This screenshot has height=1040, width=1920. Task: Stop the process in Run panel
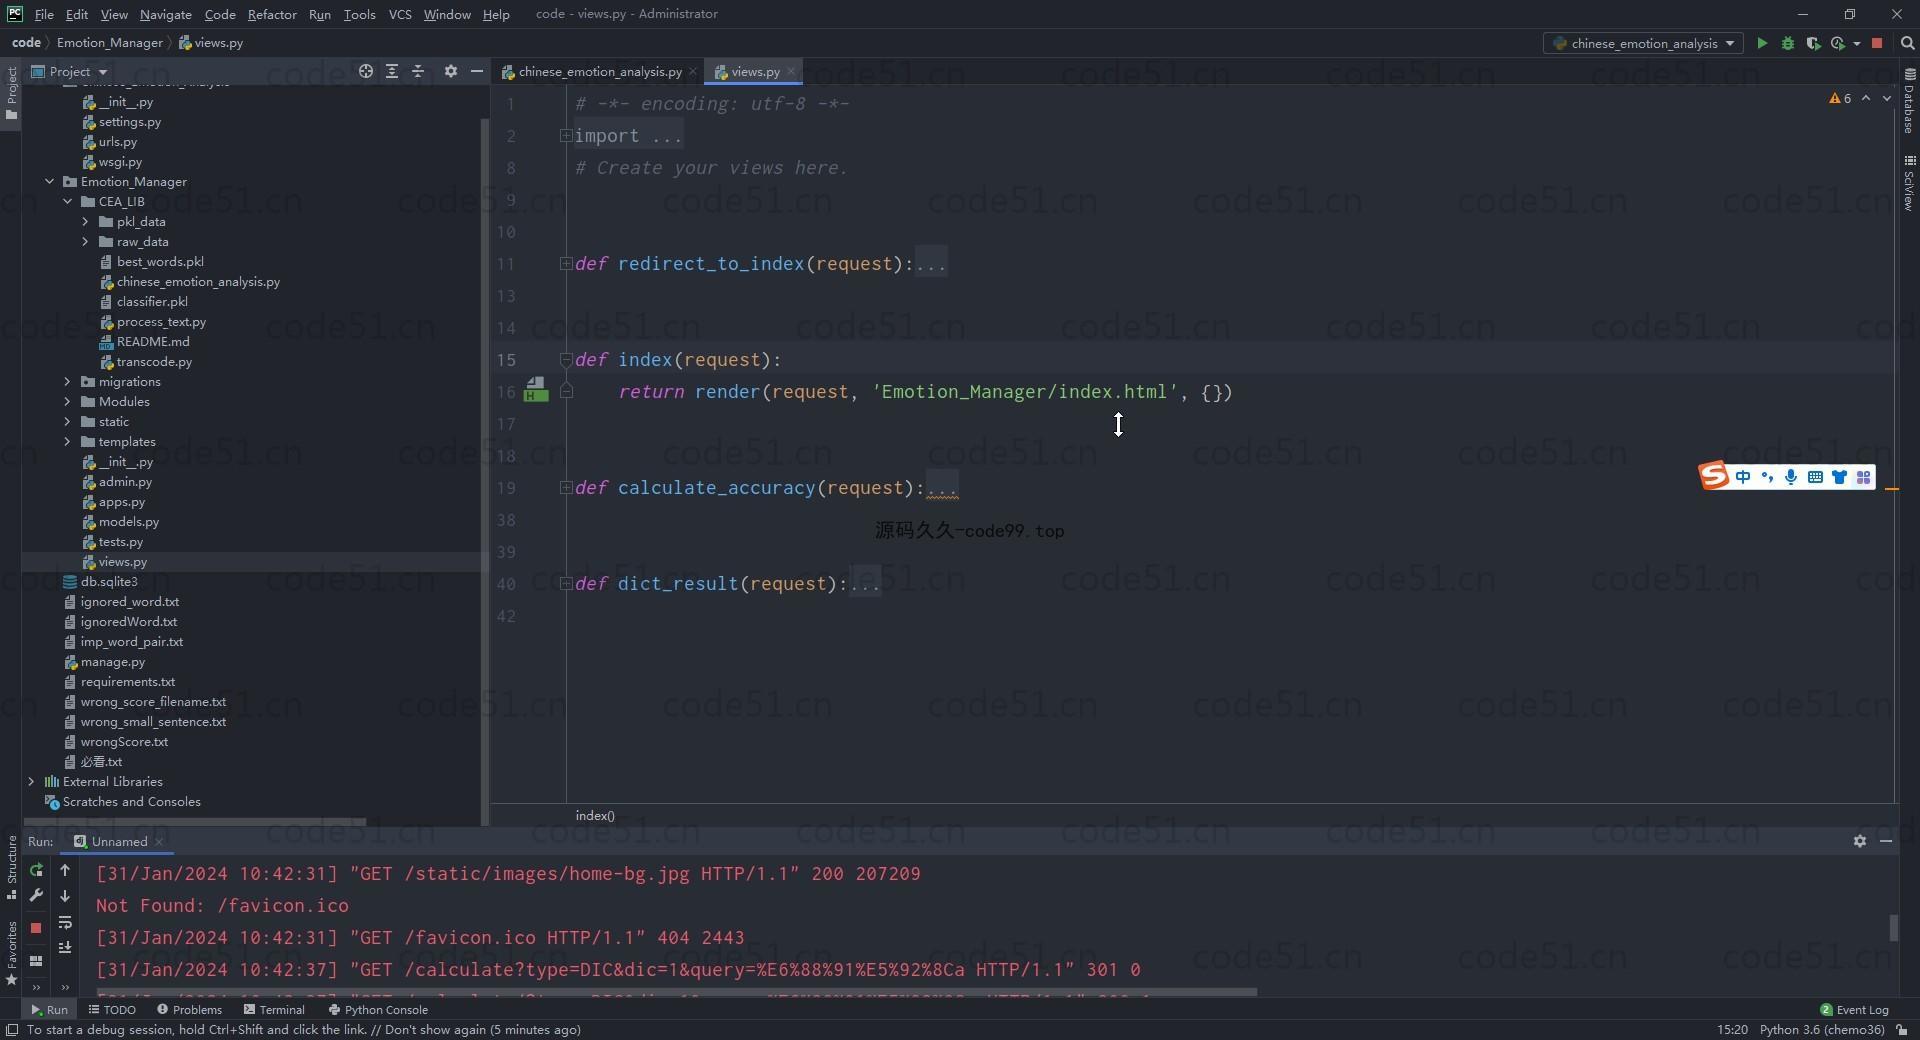pos(36,928)
